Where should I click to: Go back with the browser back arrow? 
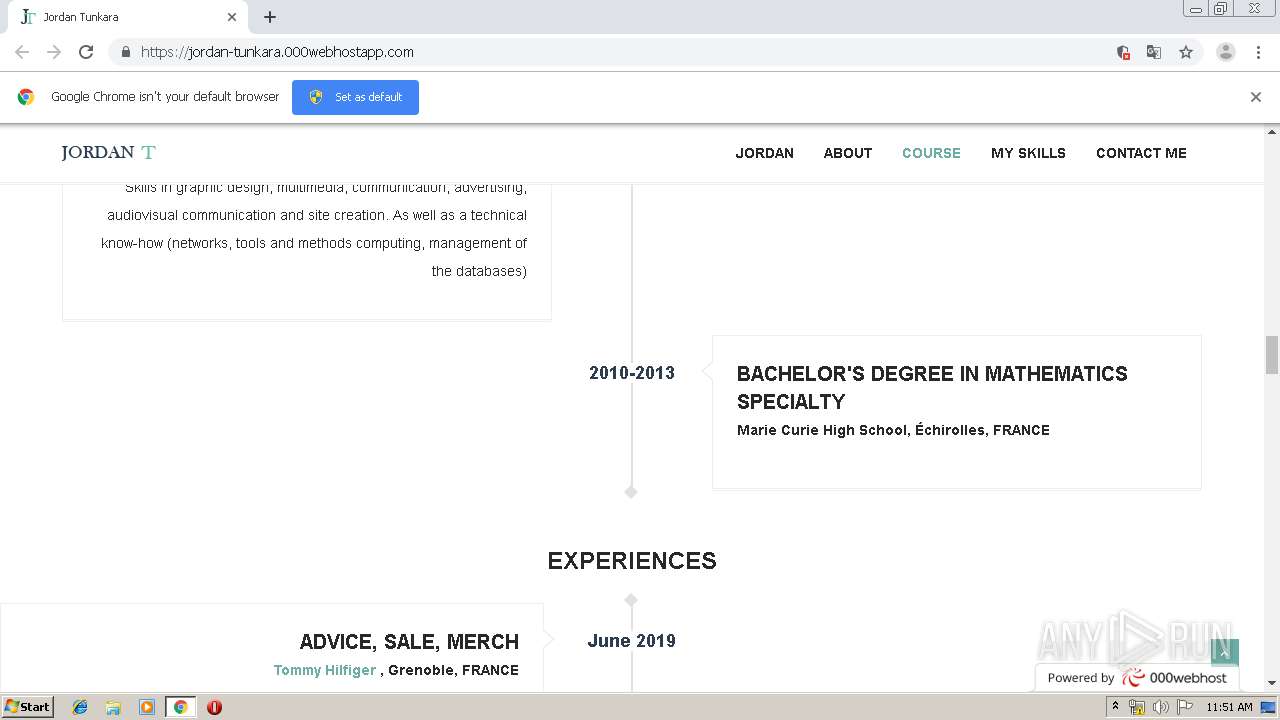pos(22,52)
